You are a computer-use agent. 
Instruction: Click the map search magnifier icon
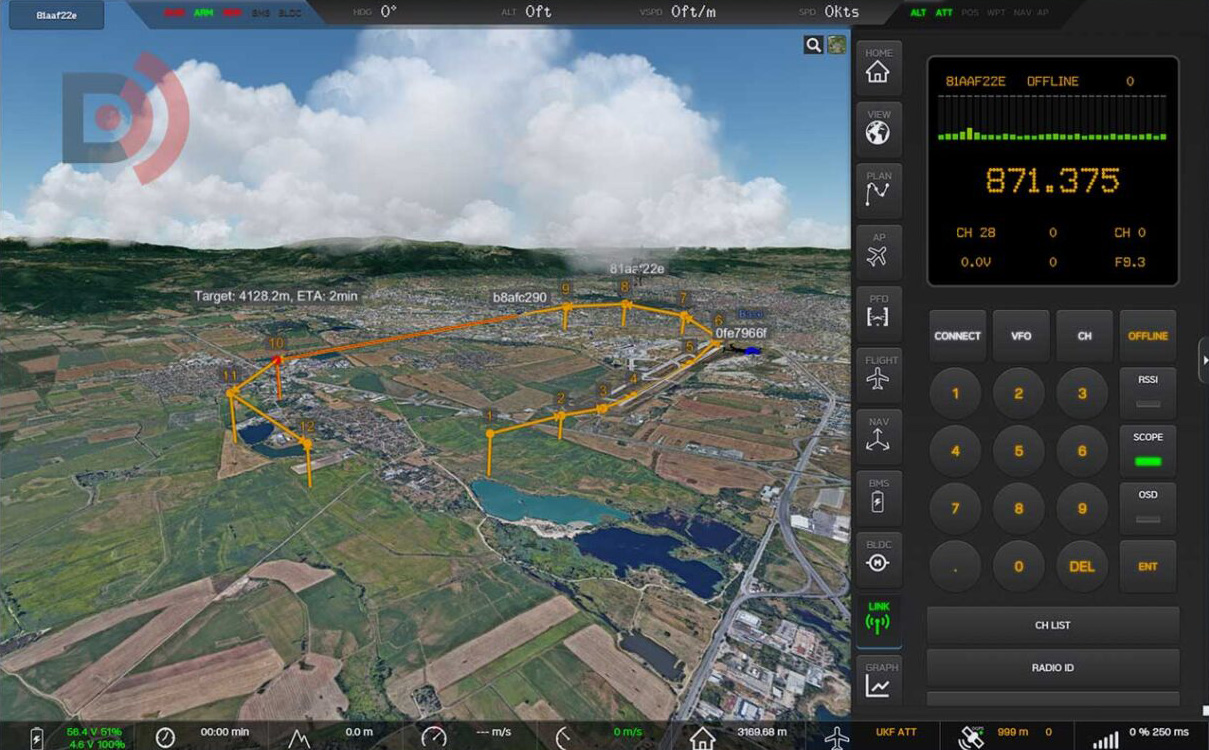coord(813,45)
